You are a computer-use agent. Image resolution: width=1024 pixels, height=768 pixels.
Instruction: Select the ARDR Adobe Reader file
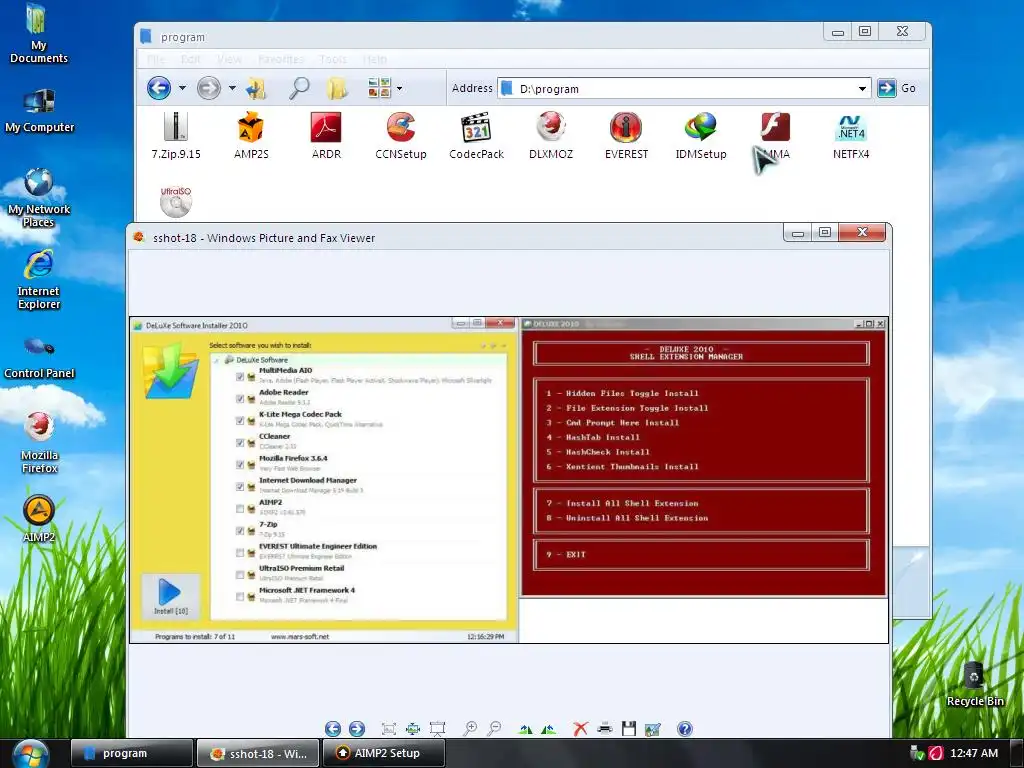pos(326,136)
